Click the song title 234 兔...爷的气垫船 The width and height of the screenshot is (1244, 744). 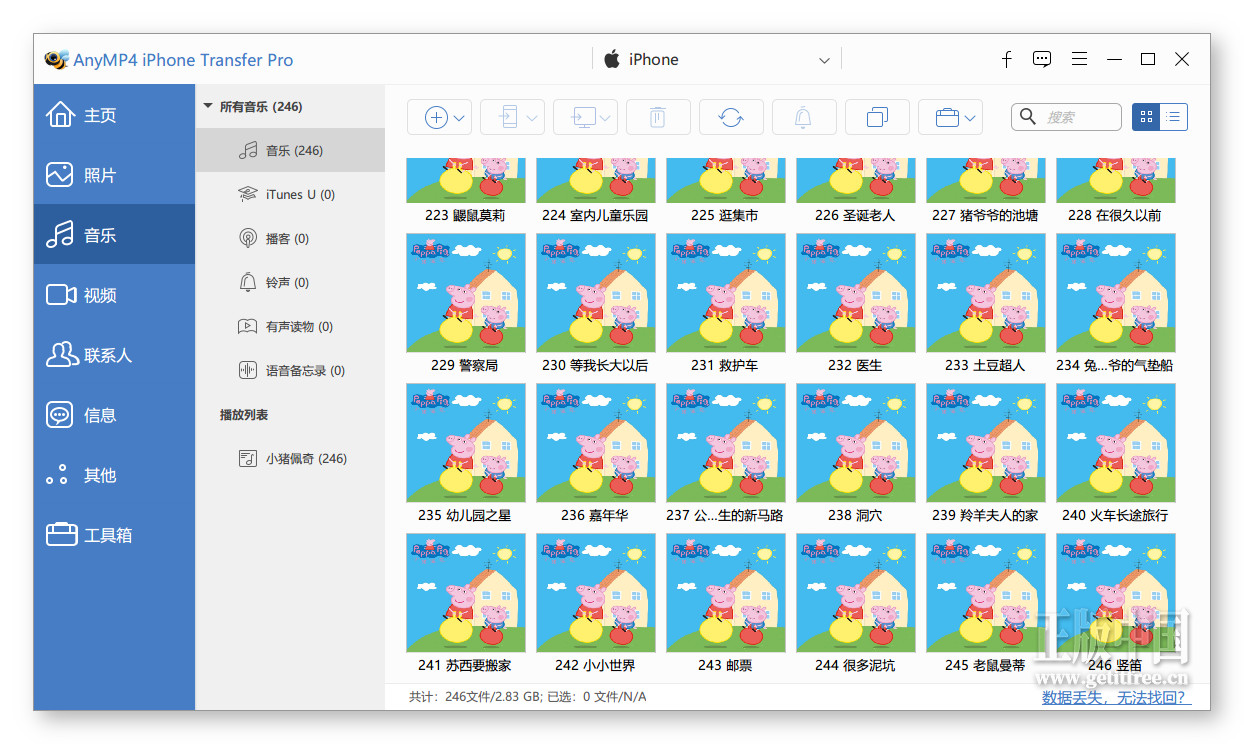coord(1115,365)
